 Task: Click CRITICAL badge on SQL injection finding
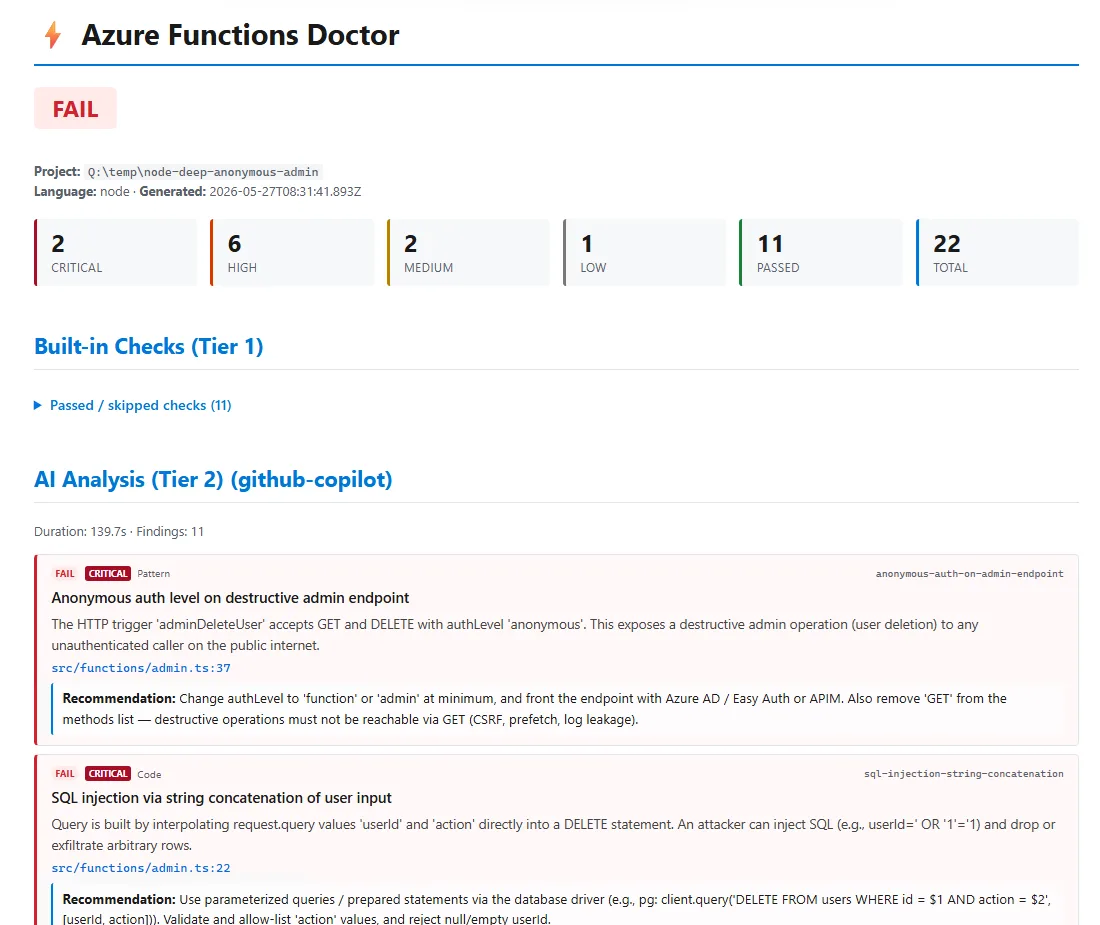tap(108, 774)
